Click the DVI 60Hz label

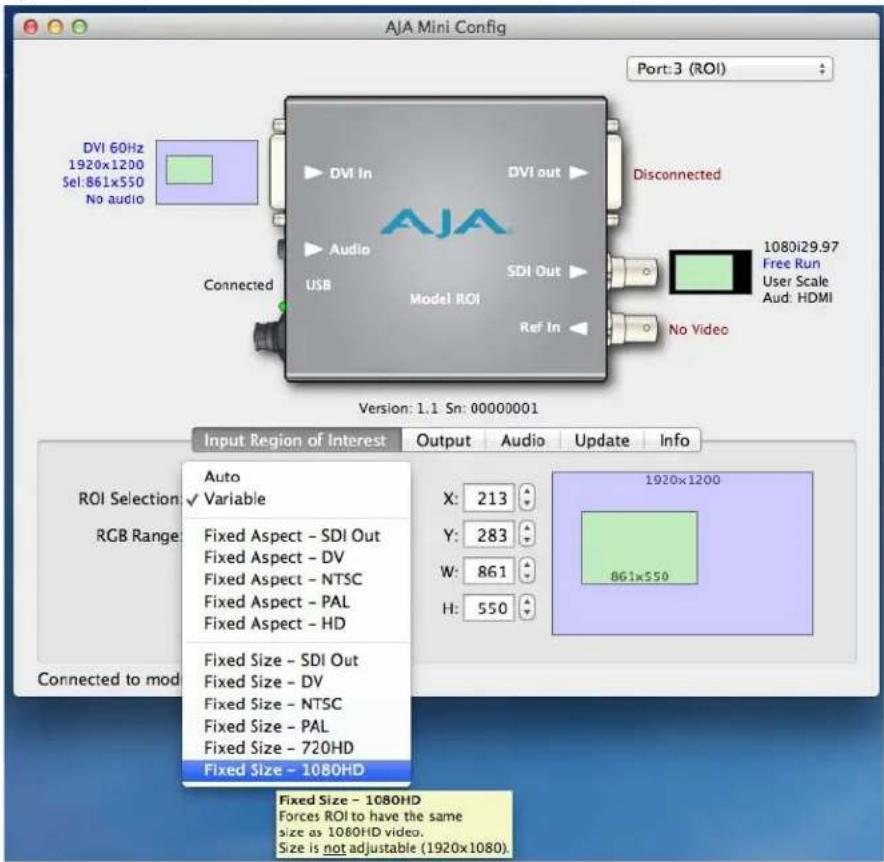click(113, 148)
